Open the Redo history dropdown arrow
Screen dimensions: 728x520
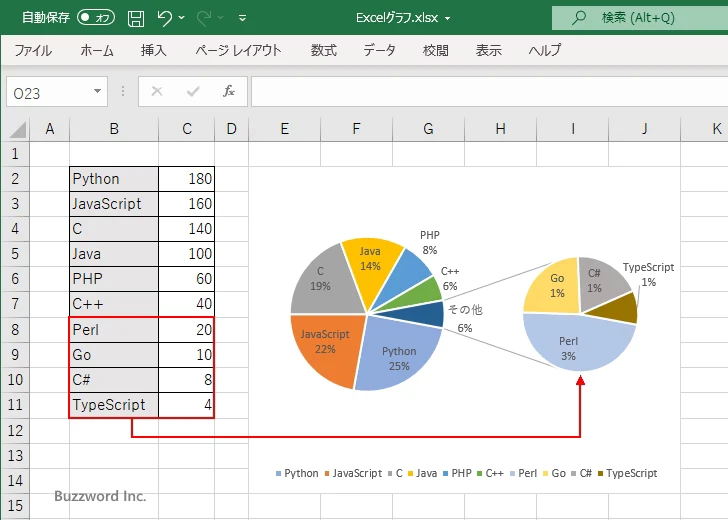[x=221, y=18]
